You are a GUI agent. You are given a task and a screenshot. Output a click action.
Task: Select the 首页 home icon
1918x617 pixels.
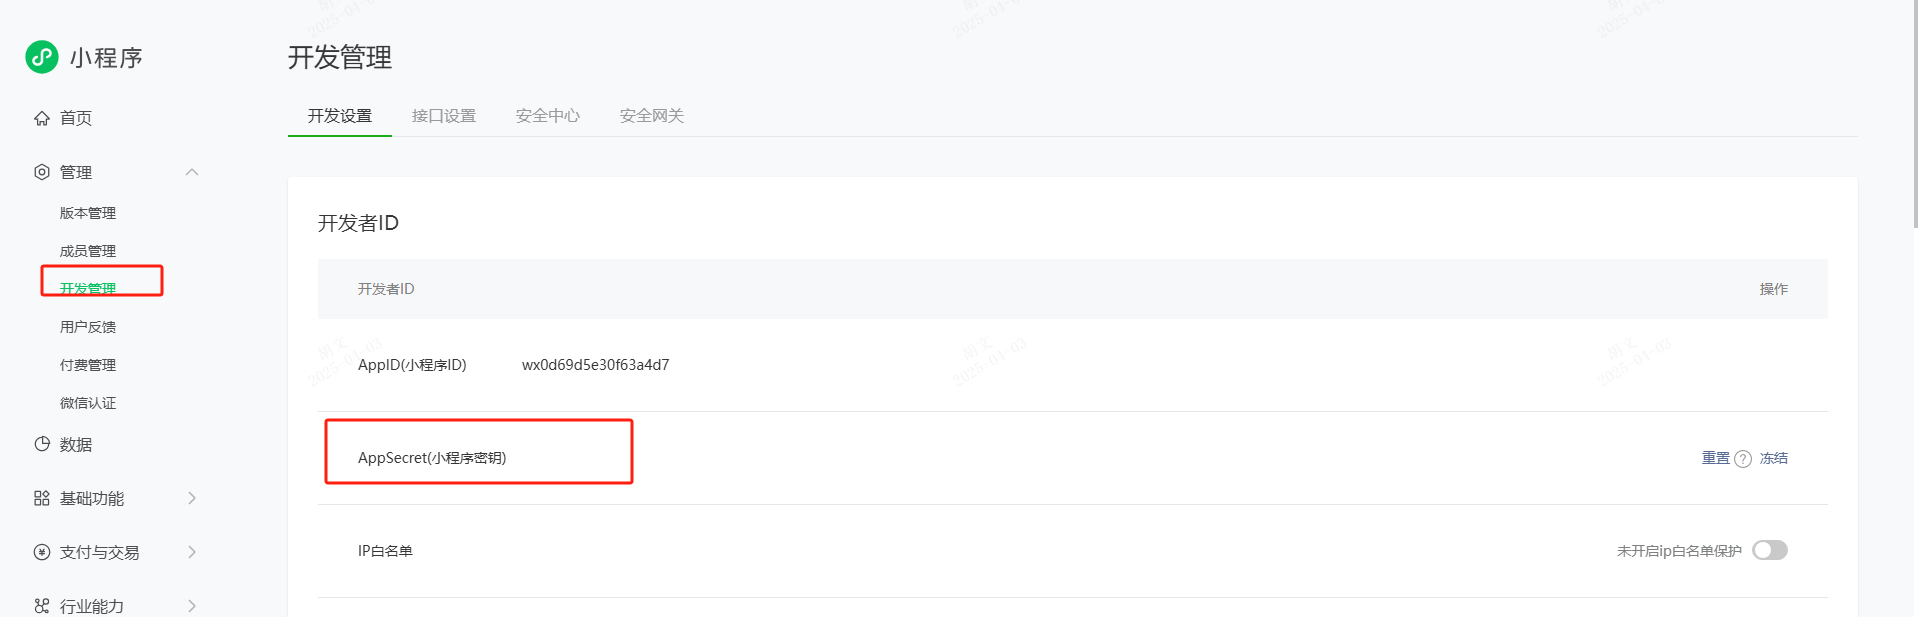[40, 117]
